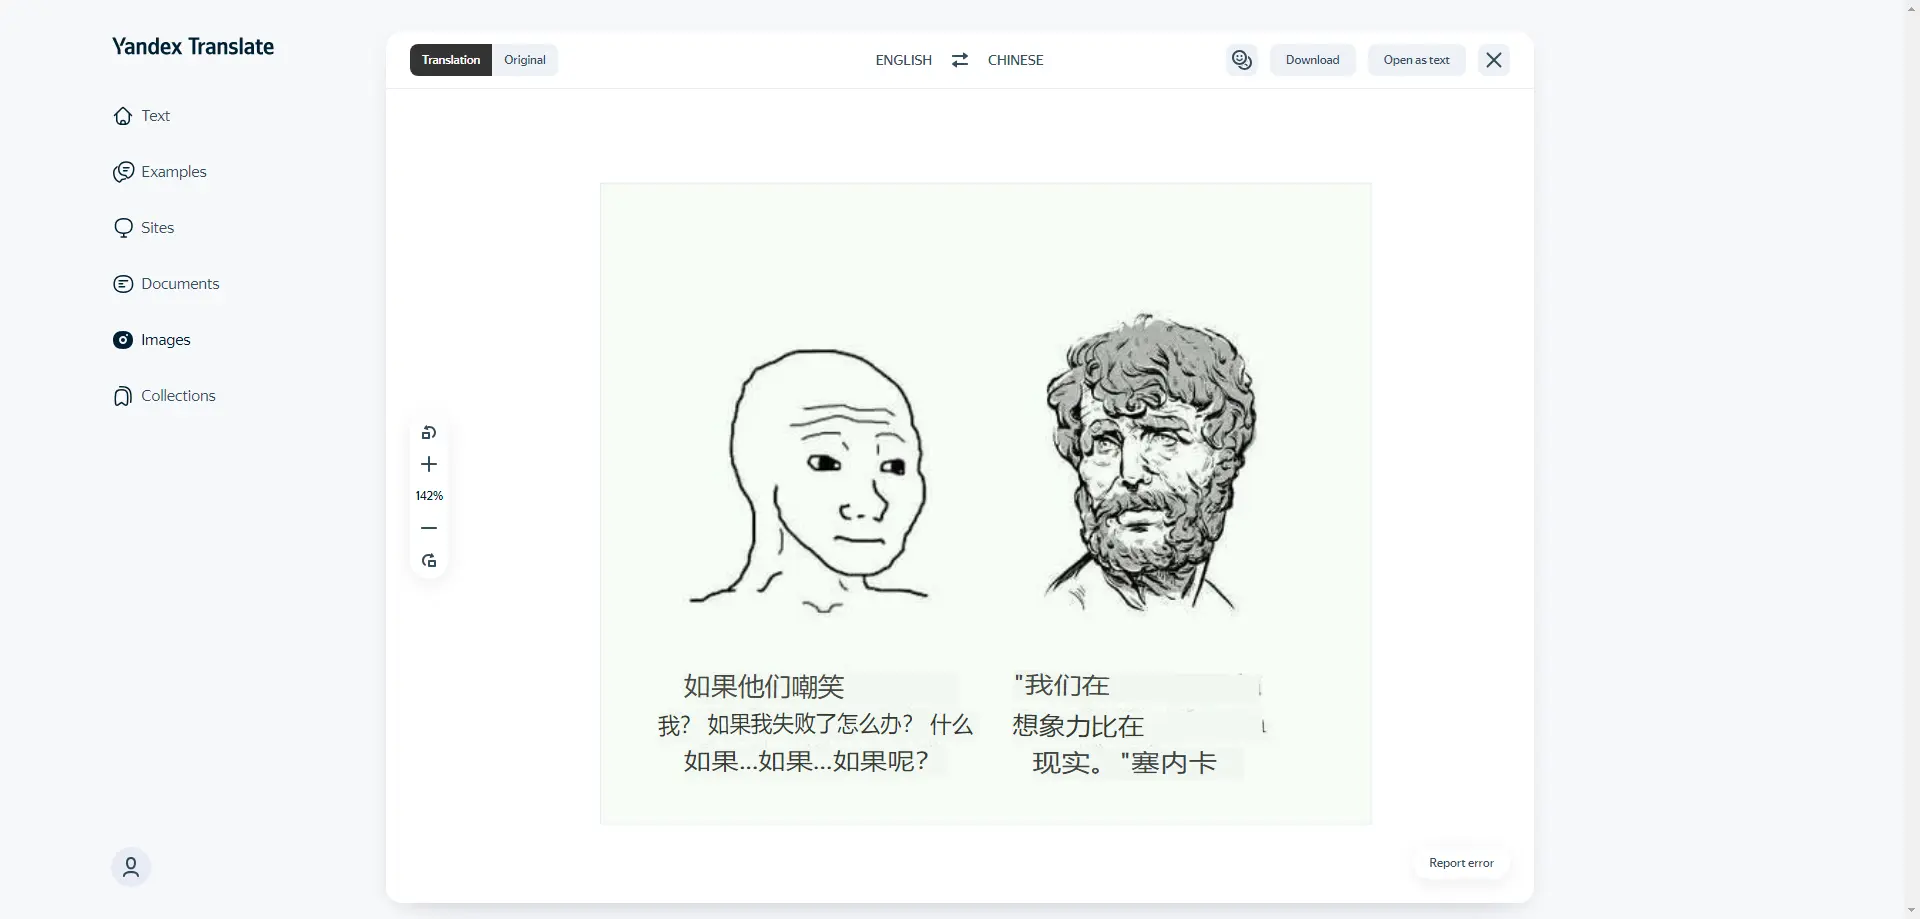Open the CHINESE target language selector
Screen dimensions: 1920x919
click(1016, 60)
